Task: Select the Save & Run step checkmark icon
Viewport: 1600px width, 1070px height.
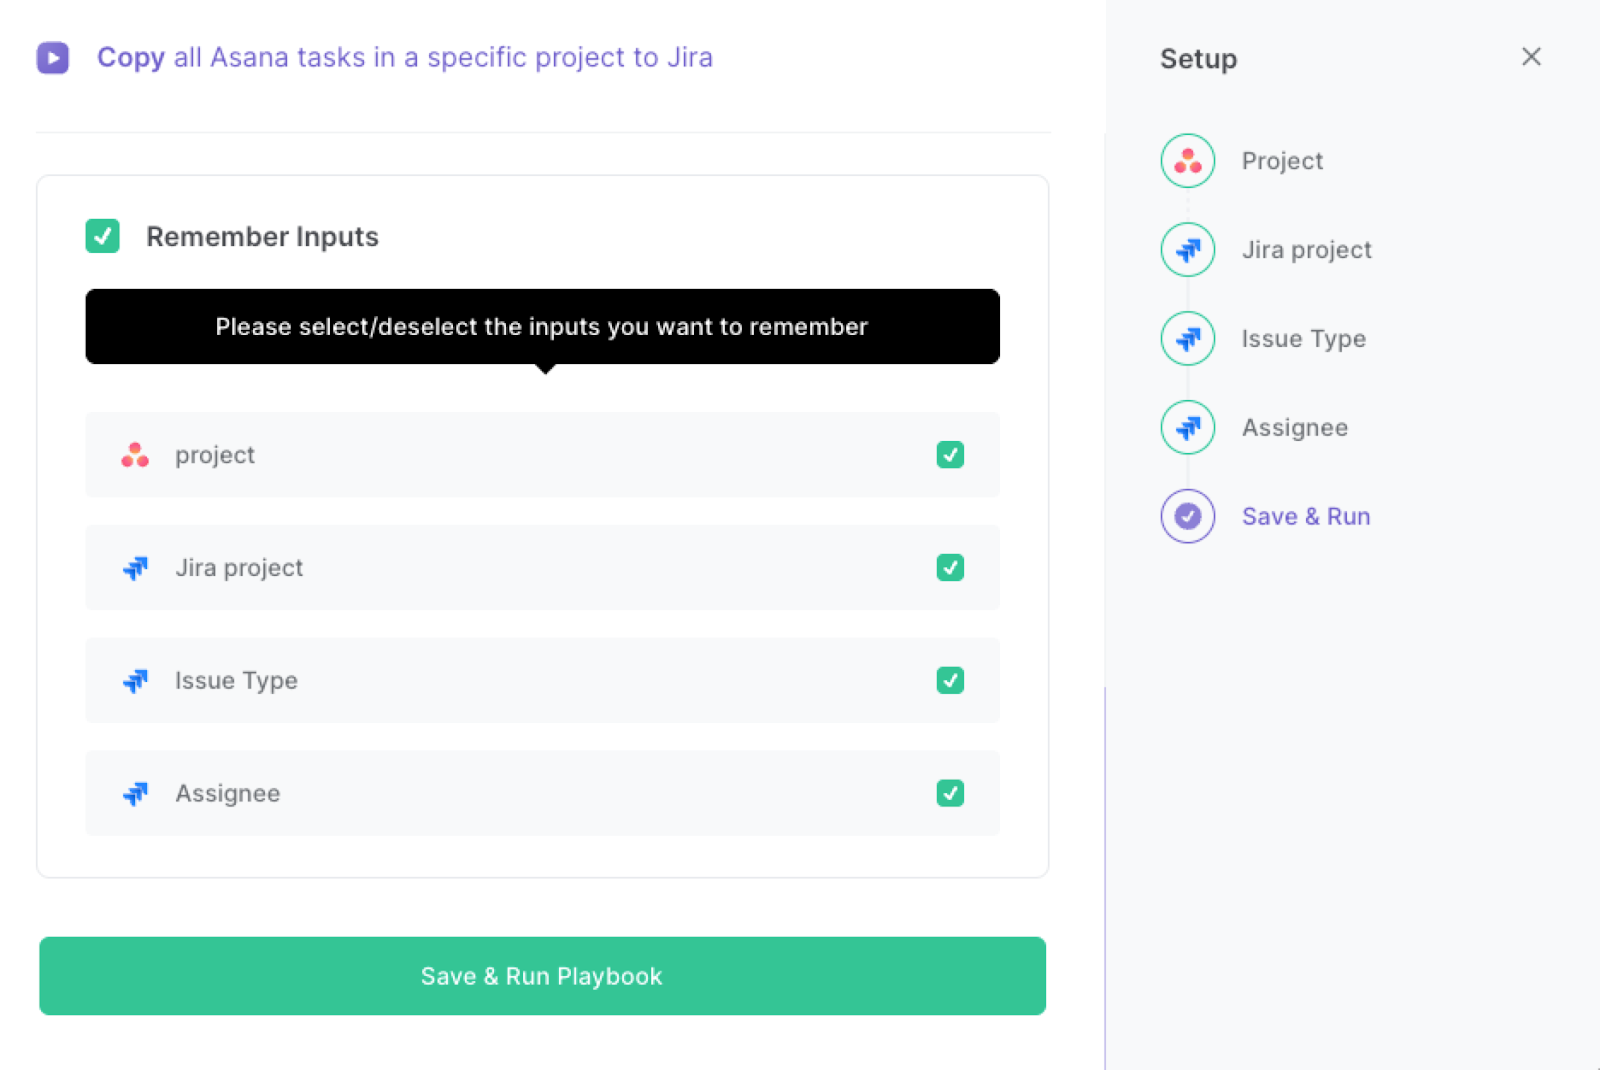Action: (1188, 516)
